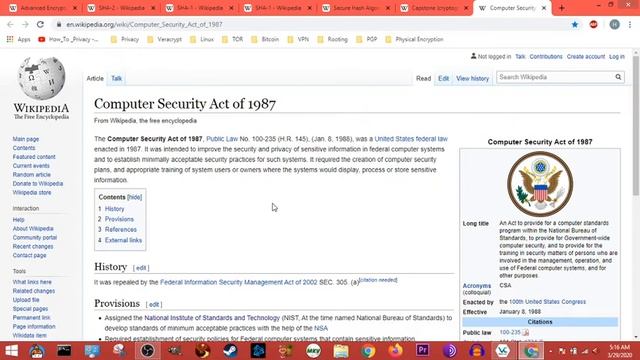
Task: Open the Linux bookmarks folder
Action: pyautogui.click(x=202, y=40)
